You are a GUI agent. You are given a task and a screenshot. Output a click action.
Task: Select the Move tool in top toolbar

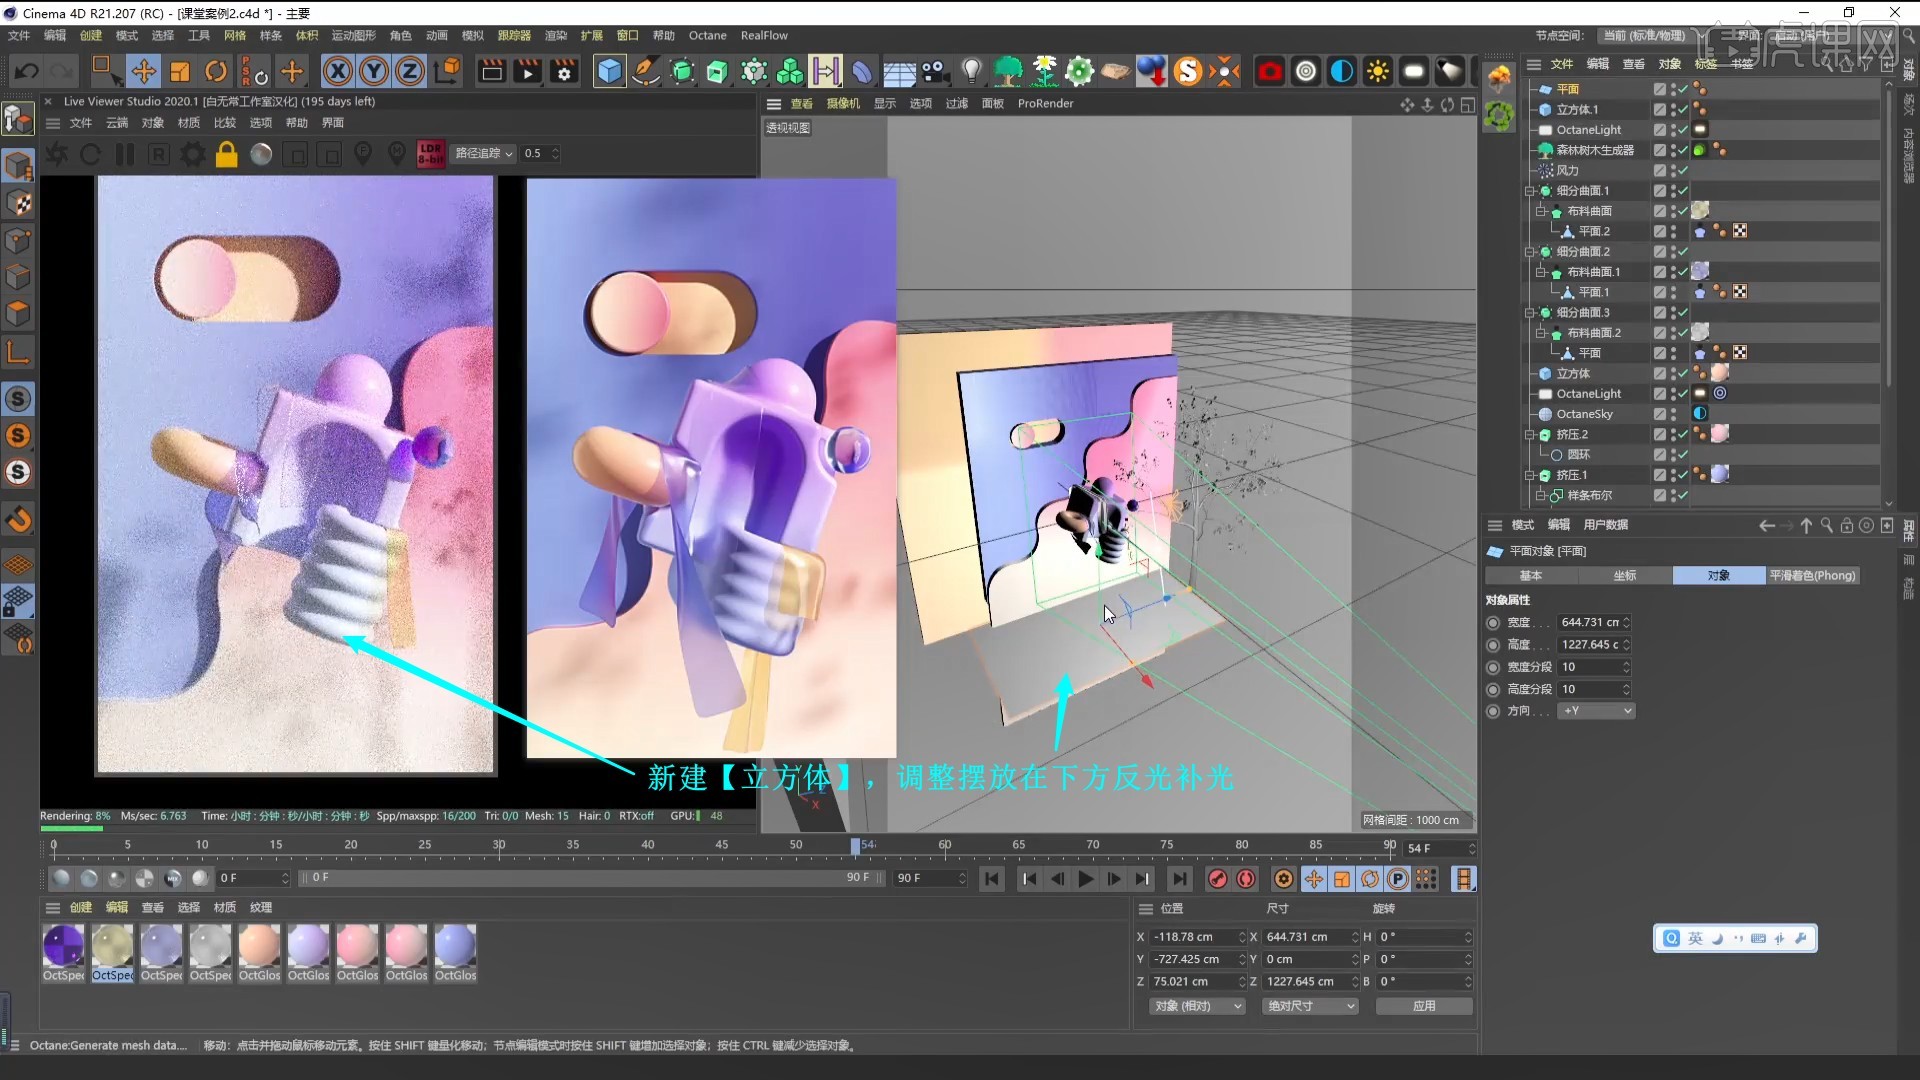coord(143,71)
